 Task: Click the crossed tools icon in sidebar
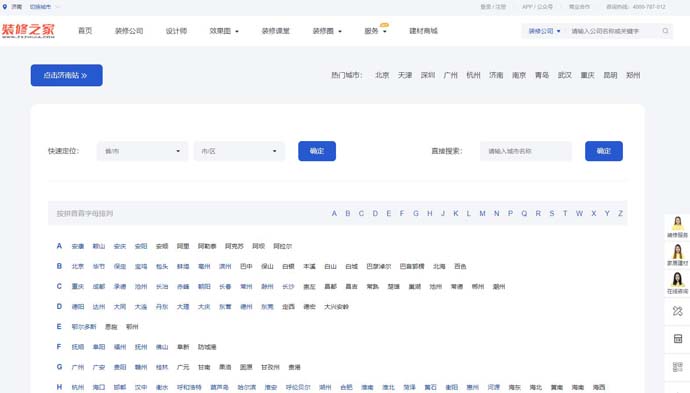coord(678,311)
